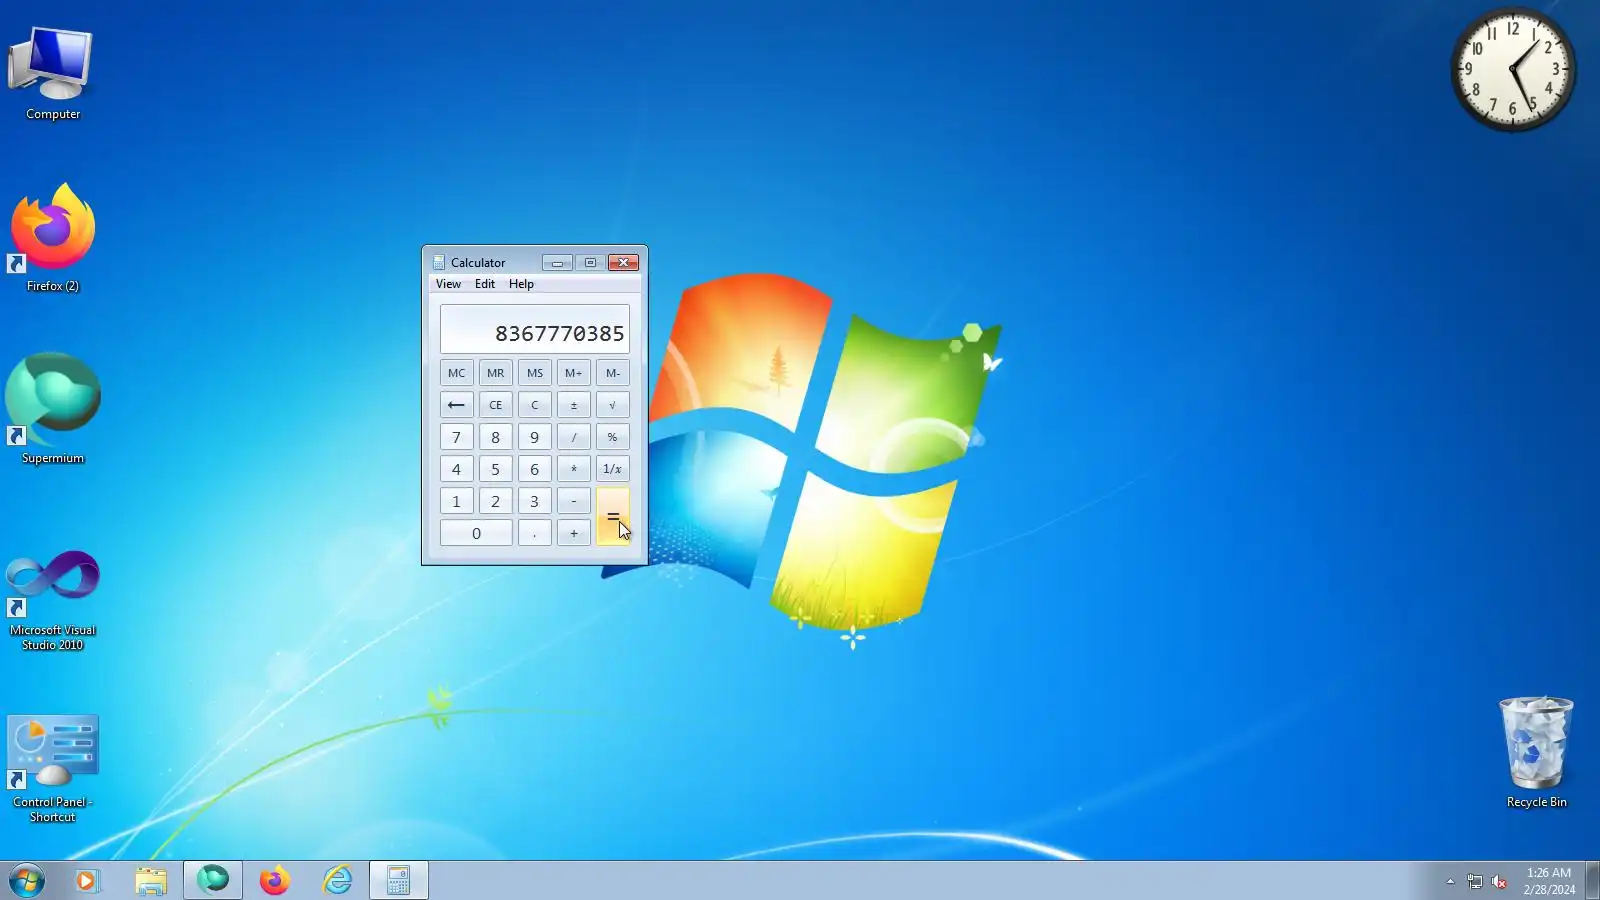Click the muted volume tray icon
This screenshot has width=1600, height=900.
[1499, 881]
